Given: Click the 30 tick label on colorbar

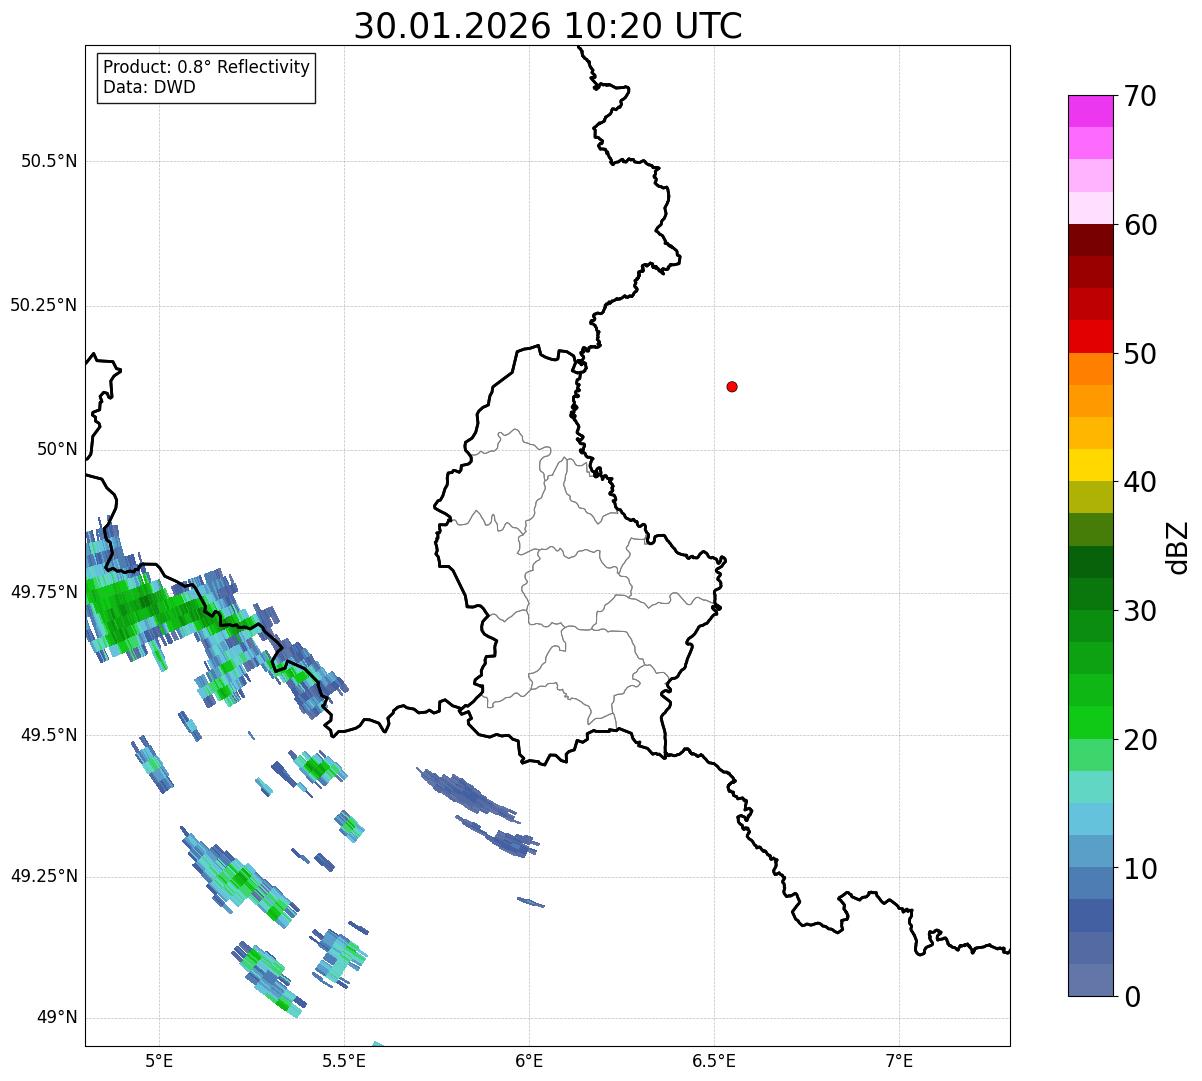Looking at the screenshot, I should click(x=1140, y=611).
